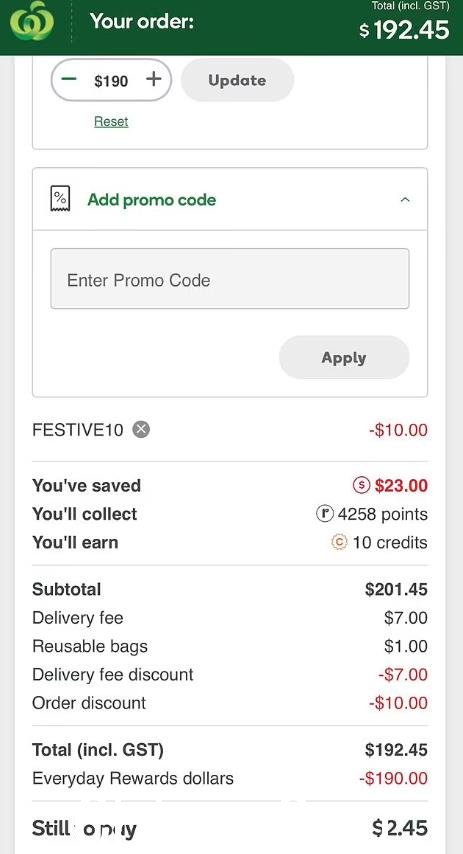The image size is (463, 854).
Task: Click the savings dollar icon
Action: tap(362, 485)
